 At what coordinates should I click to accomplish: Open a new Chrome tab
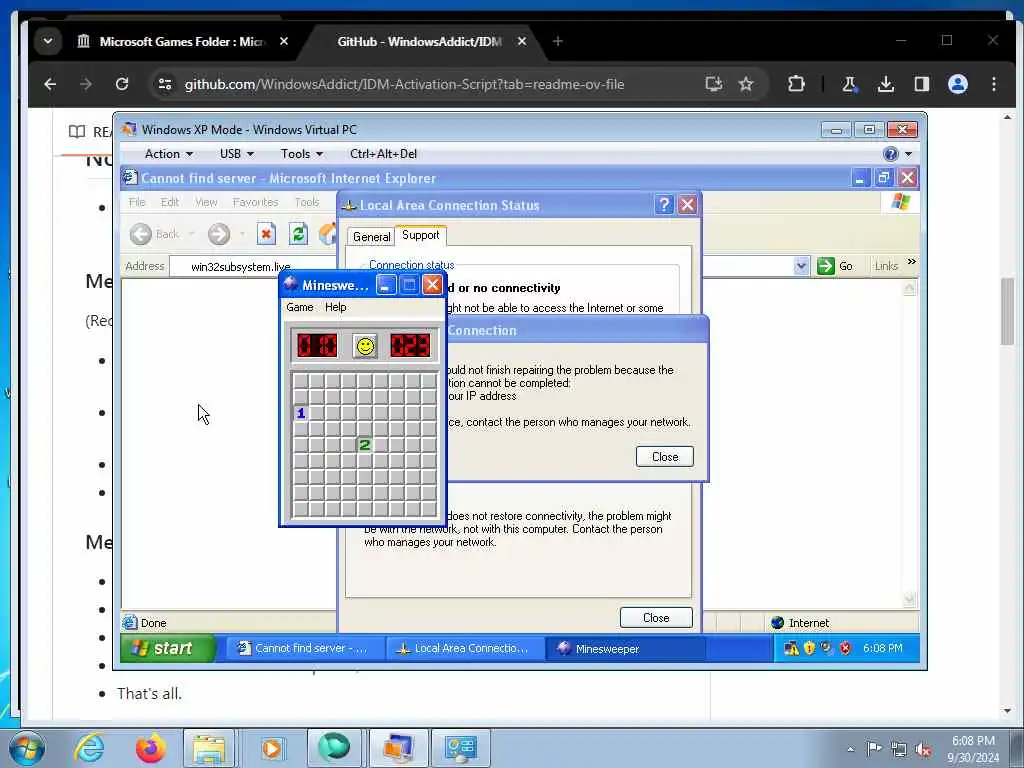557,41
